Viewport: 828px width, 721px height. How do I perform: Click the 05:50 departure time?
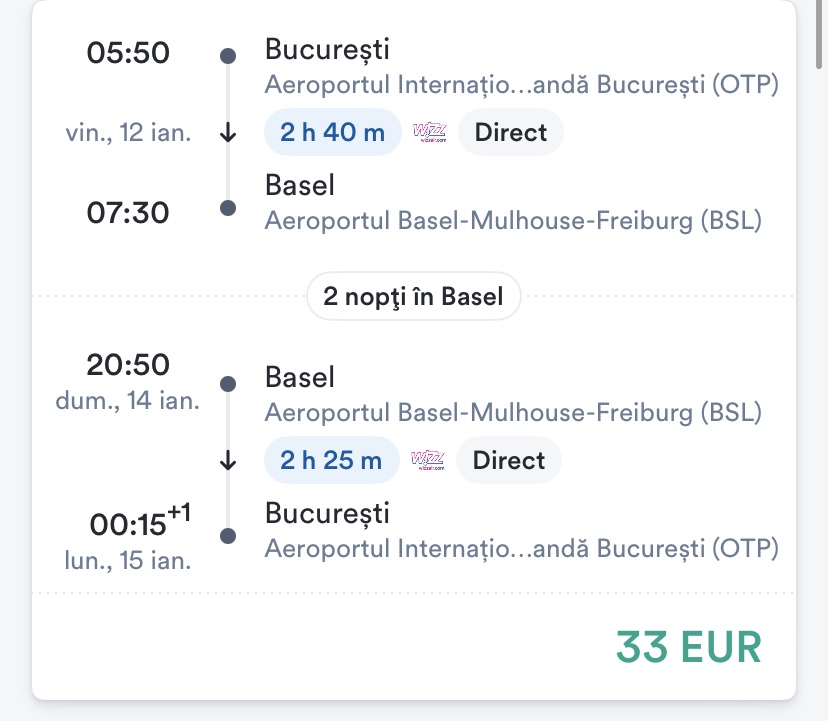point(128,52)
